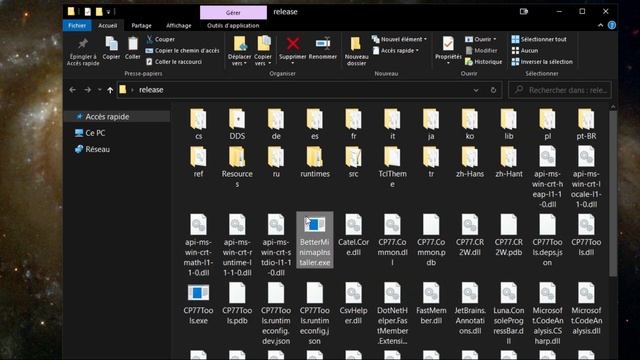
Task: Open the Outils d'application tab
Action: click(x=233, y=25)
